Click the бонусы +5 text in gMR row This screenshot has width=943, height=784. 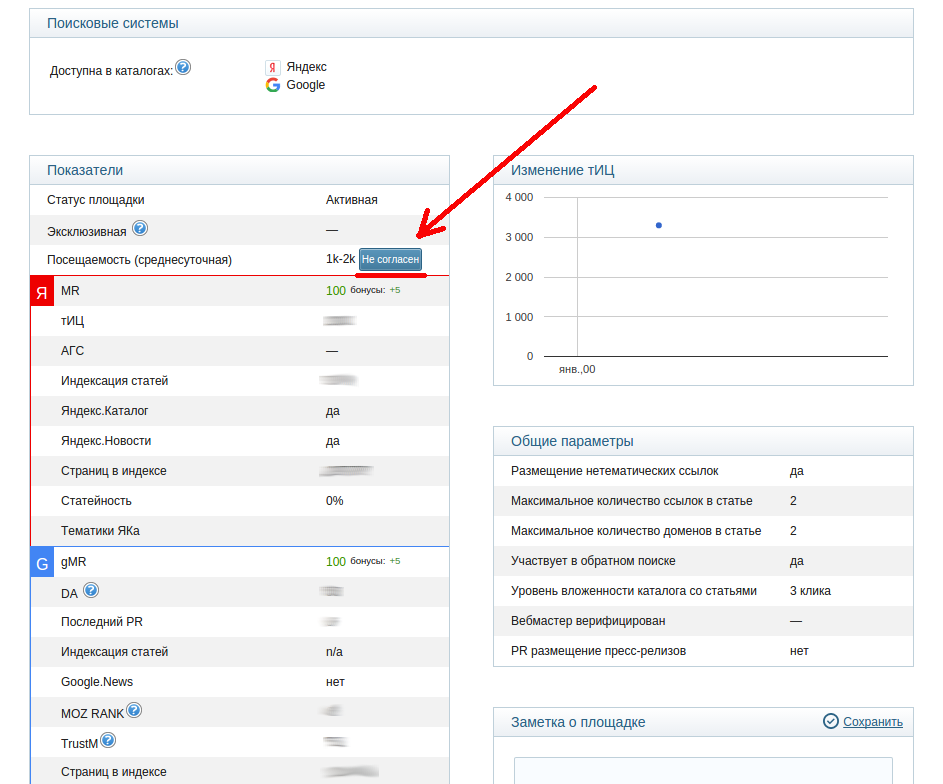pos(375,561)
